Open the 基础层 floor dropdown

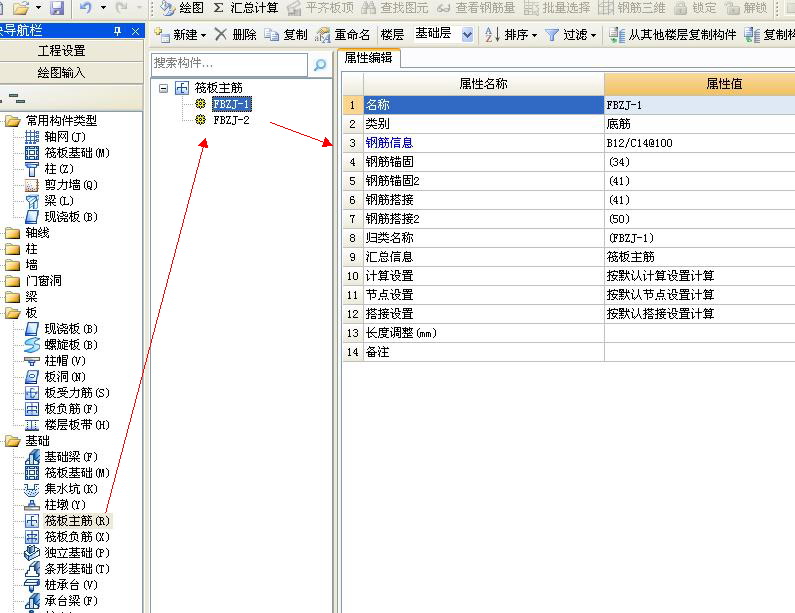467,35
